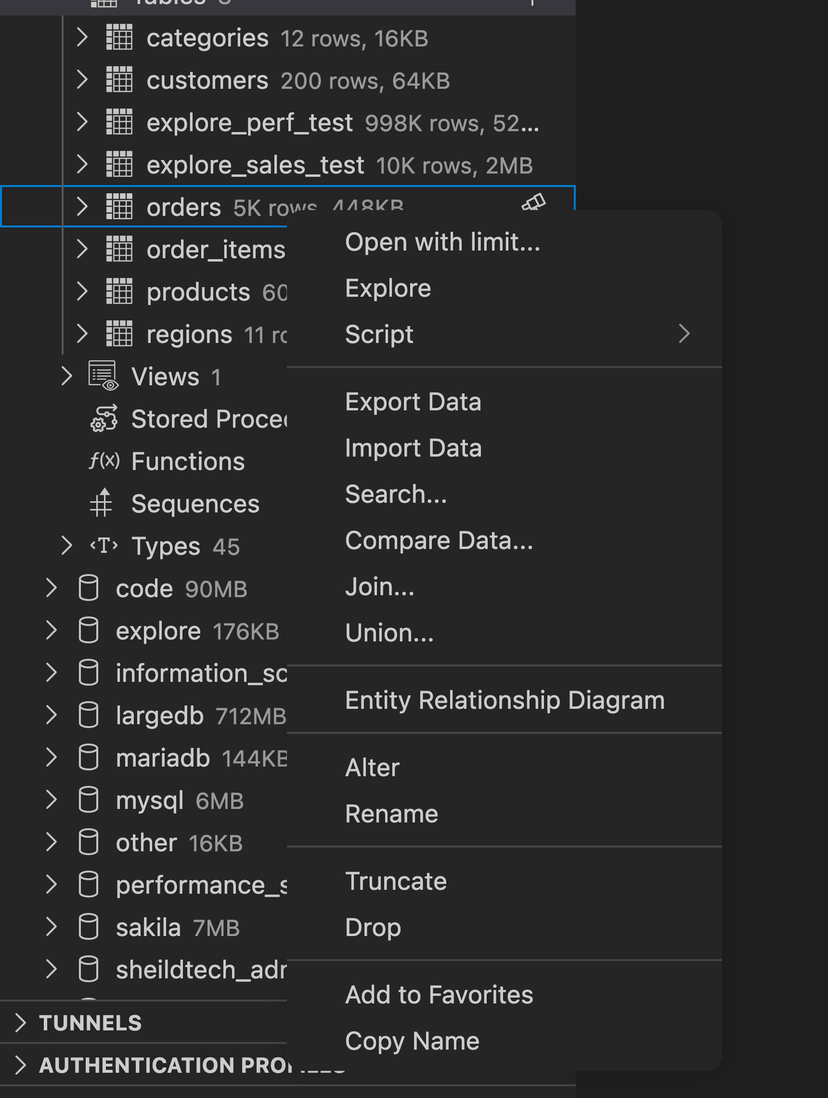Open the Script submenu
The width and height of the screenshot is (828, 1098).
tap(379, 334)
